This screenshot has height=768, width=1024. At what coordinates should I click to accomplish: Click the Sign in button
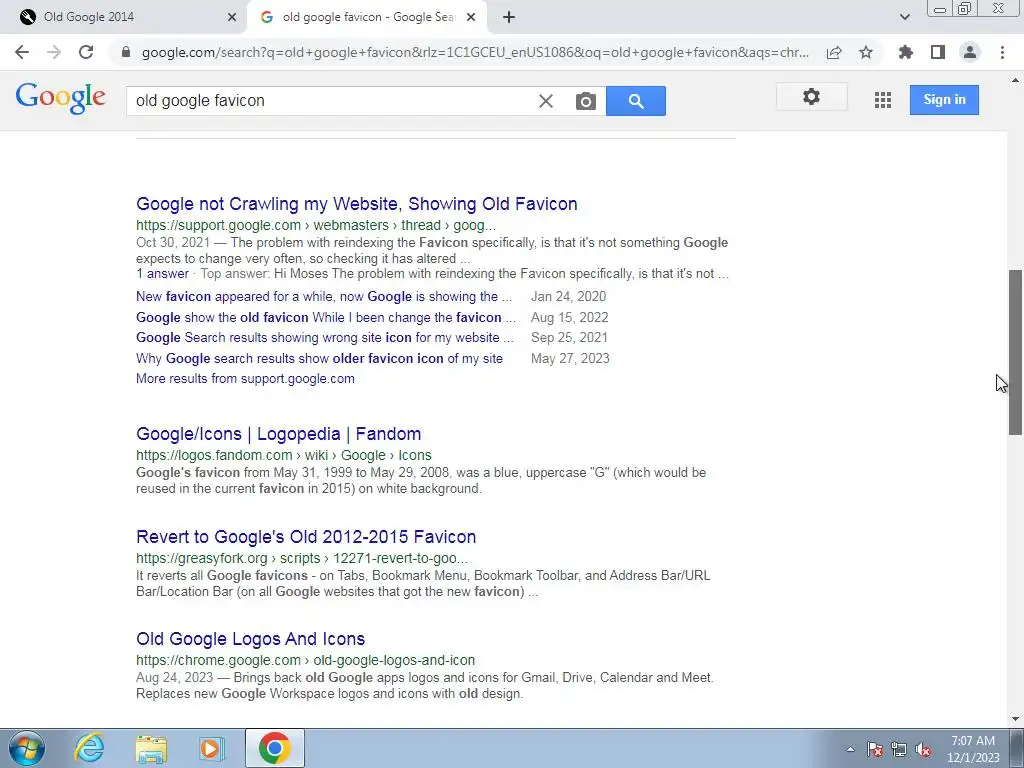[x=944, y=100]
